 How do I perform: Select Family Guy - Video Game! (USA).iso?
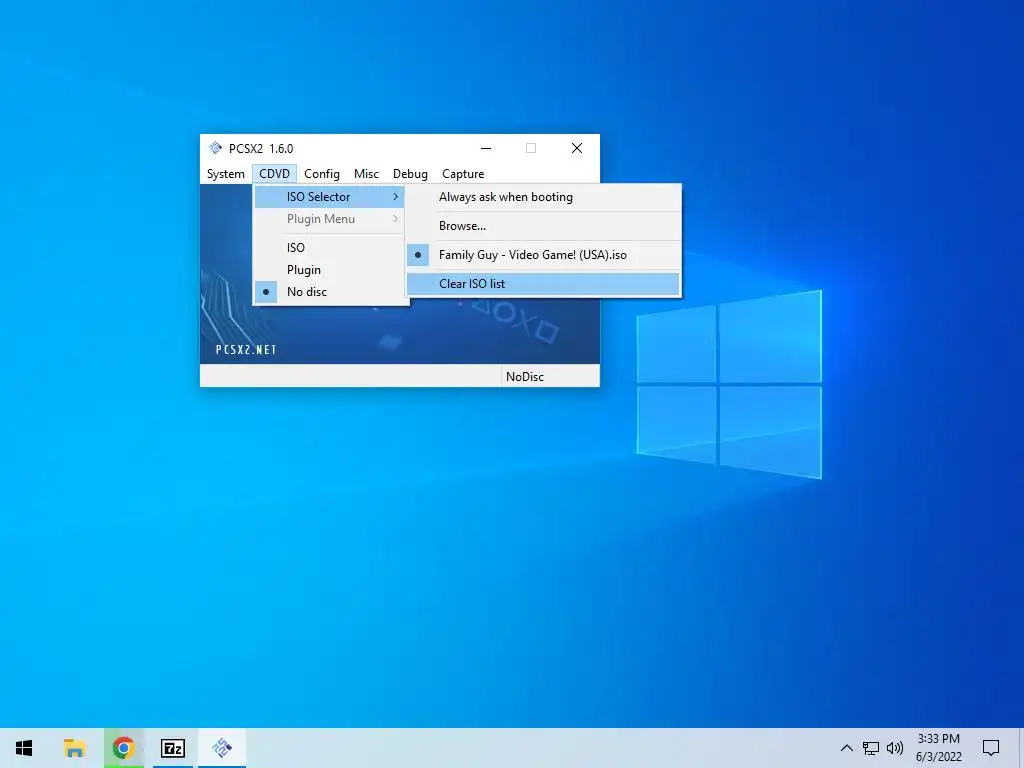[543, 255]
